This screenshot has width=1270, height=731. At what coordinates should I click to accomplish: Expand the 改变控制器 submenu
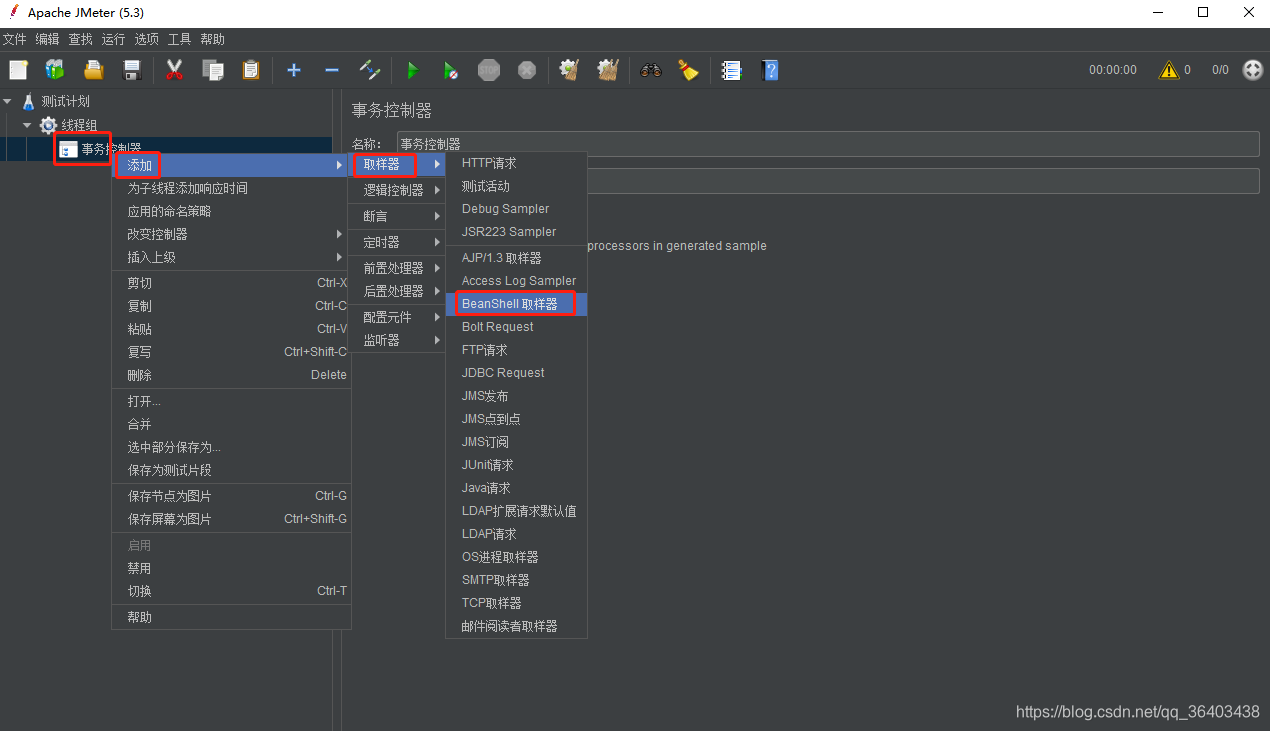[231, 234]
